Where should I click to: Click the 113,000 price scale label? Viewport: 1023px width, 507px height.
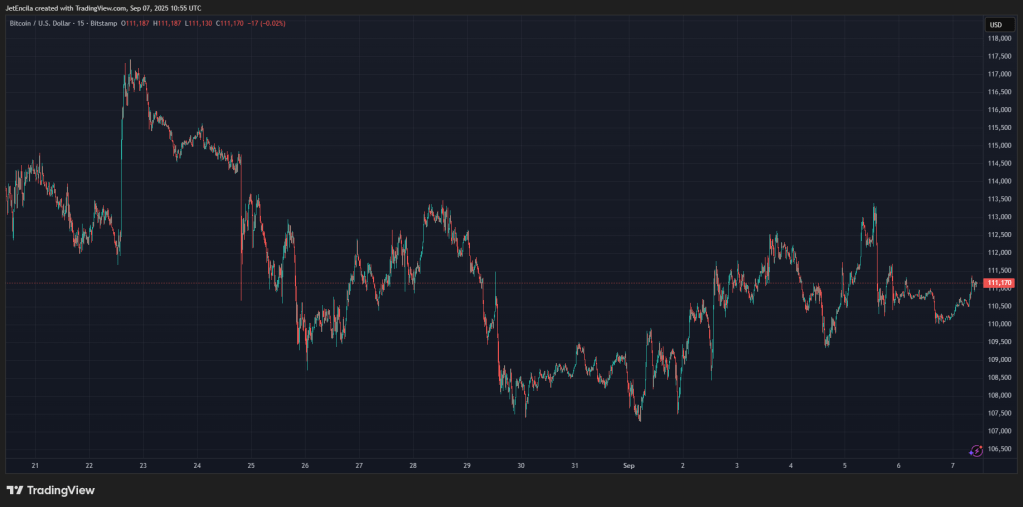click(x=1000, y=217)
